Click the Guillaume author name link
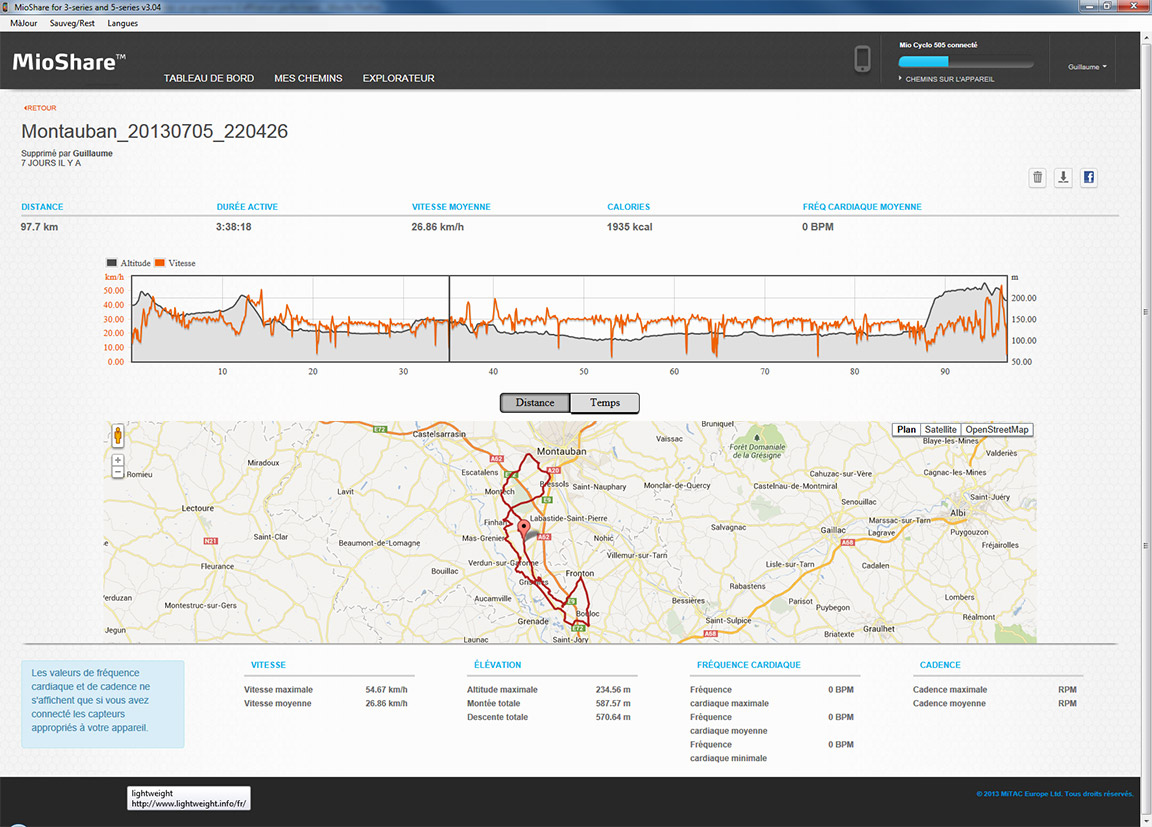Viewport: 1152px width, 827px height. tap(93, 154)
